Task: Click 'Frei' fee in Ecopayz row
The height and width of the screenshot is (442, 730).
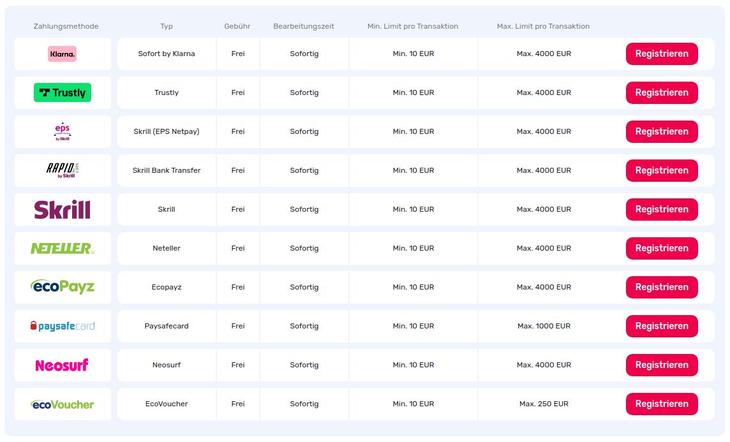Action: [238, 287]
